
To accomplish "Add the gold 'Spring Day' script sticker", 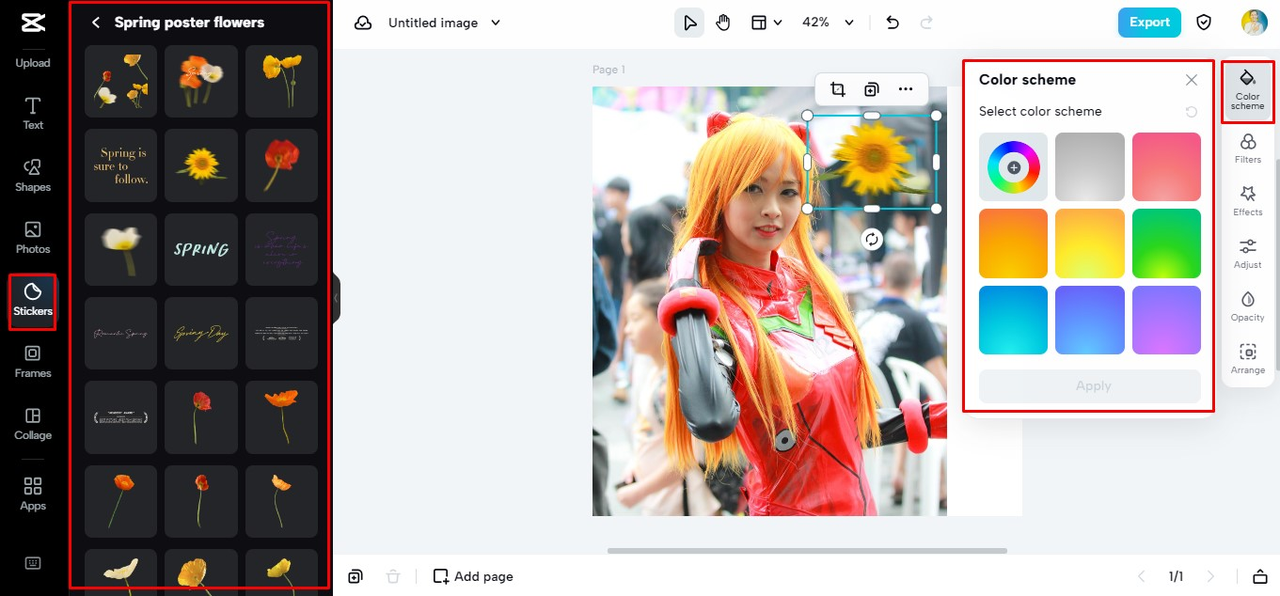I will 201,333.
